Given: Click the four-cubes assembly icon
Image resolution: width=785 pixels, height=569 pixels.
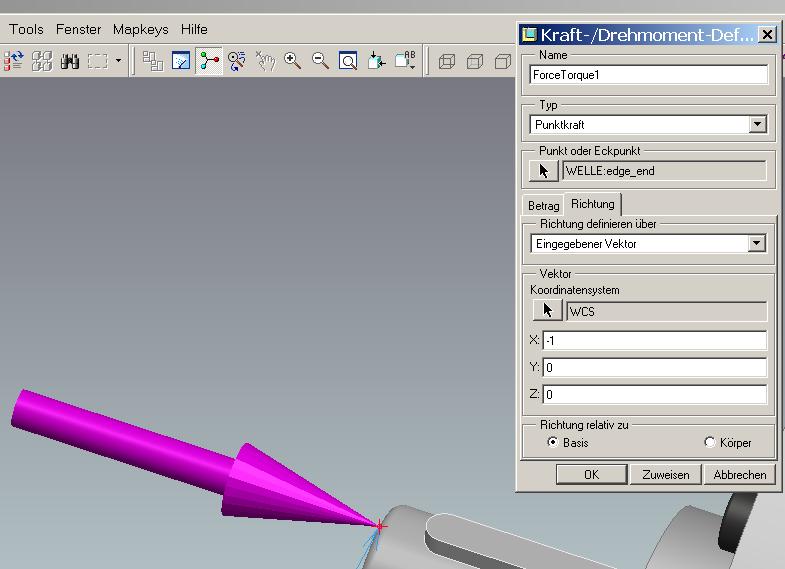Looking at the screenshot, I should tap(42, 61).
